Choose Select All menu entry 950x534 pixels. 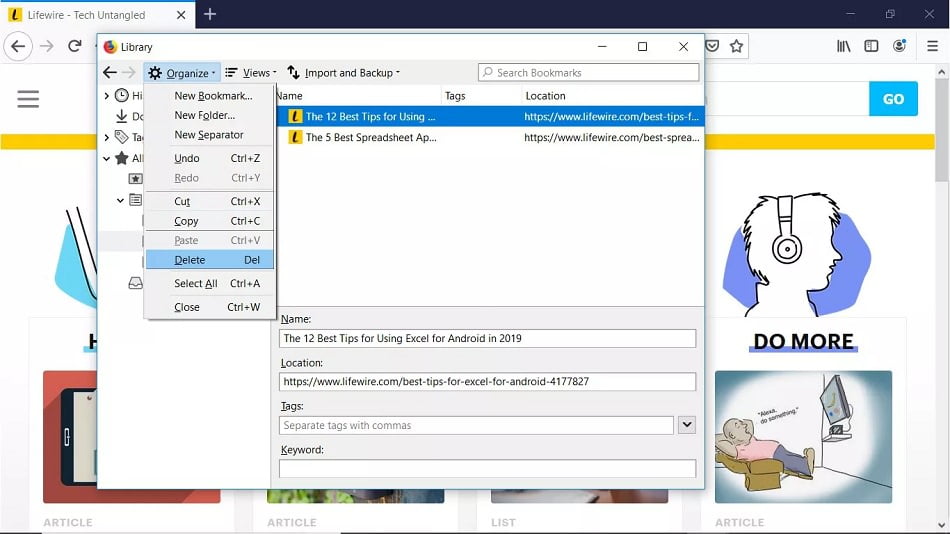pyautogui.click(x=210, y=284)
